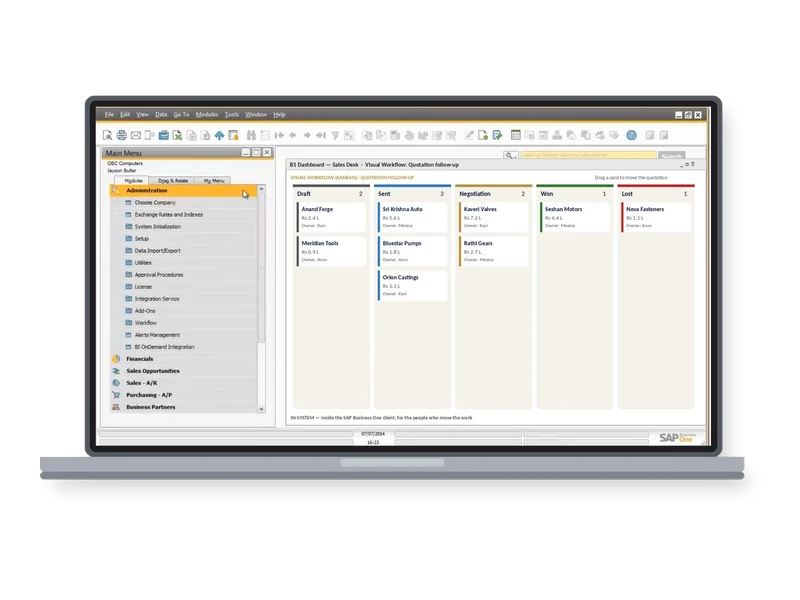Select the Nova Fasteners card in Lost

[656, 217]
